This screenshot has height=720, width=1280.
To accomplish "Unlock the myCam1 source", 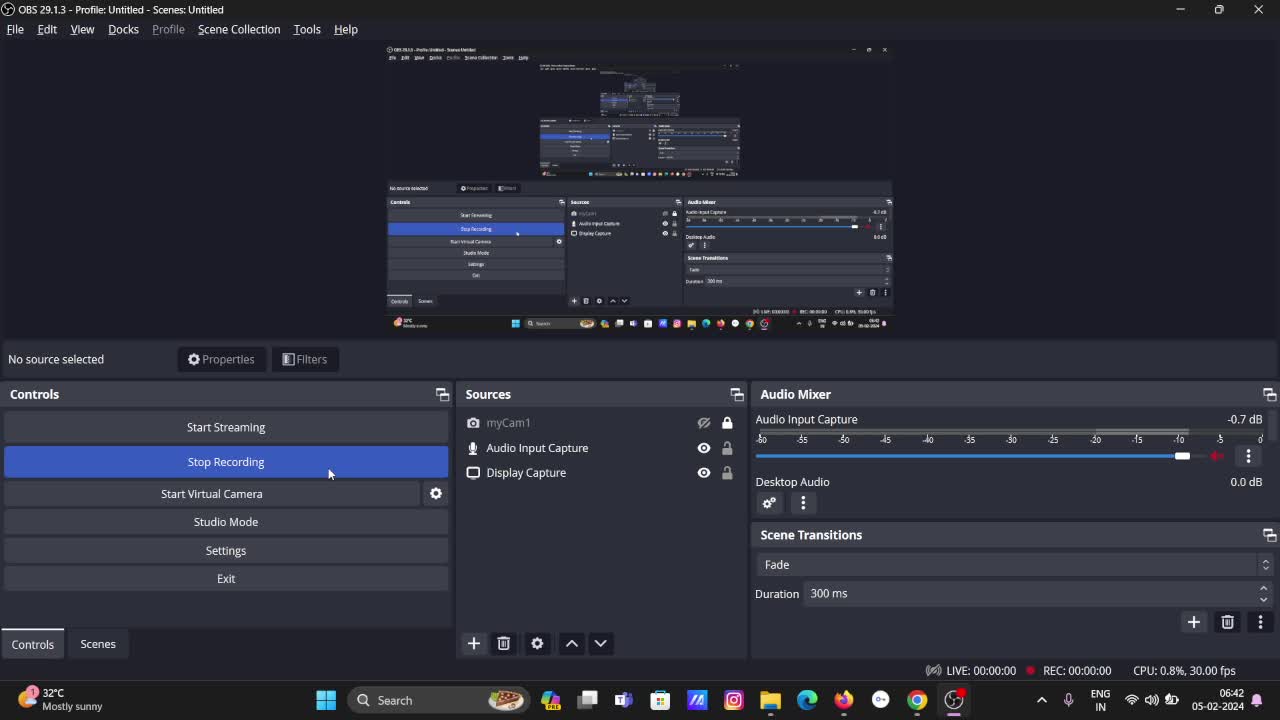I will tap(727, 423).
